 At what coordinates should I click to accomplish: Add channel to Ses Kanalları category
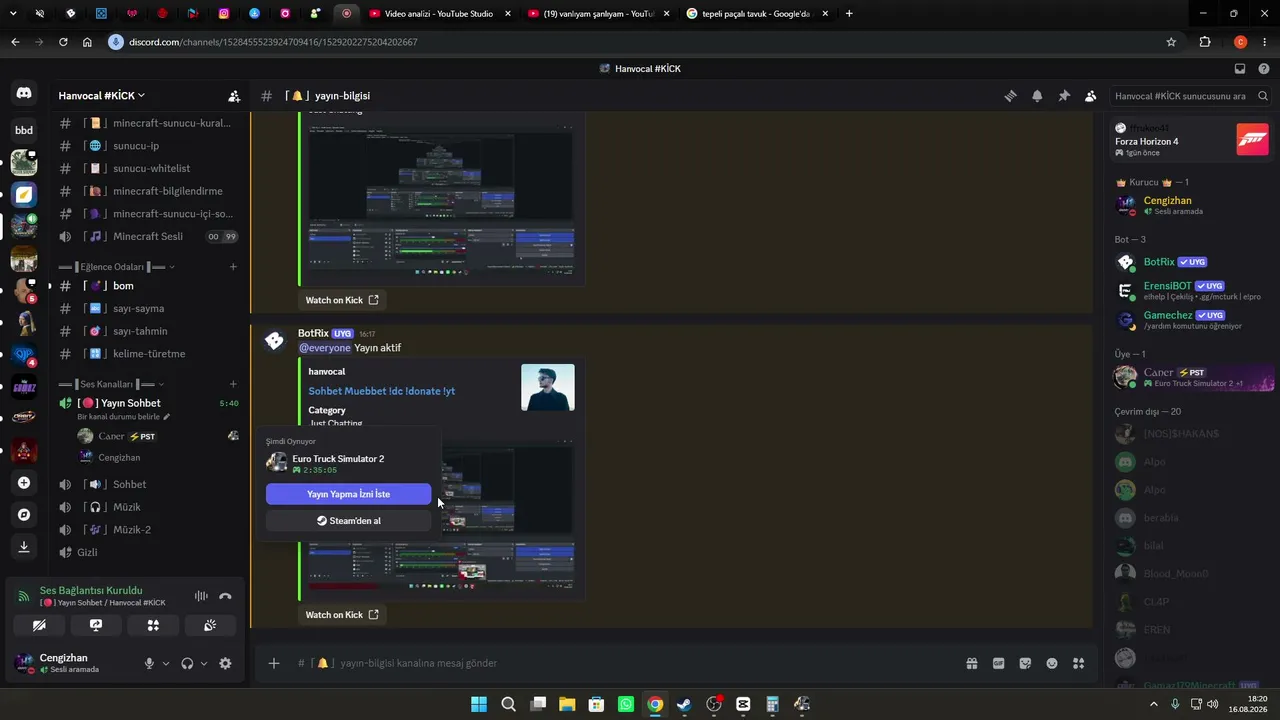(x=233, y=384)
